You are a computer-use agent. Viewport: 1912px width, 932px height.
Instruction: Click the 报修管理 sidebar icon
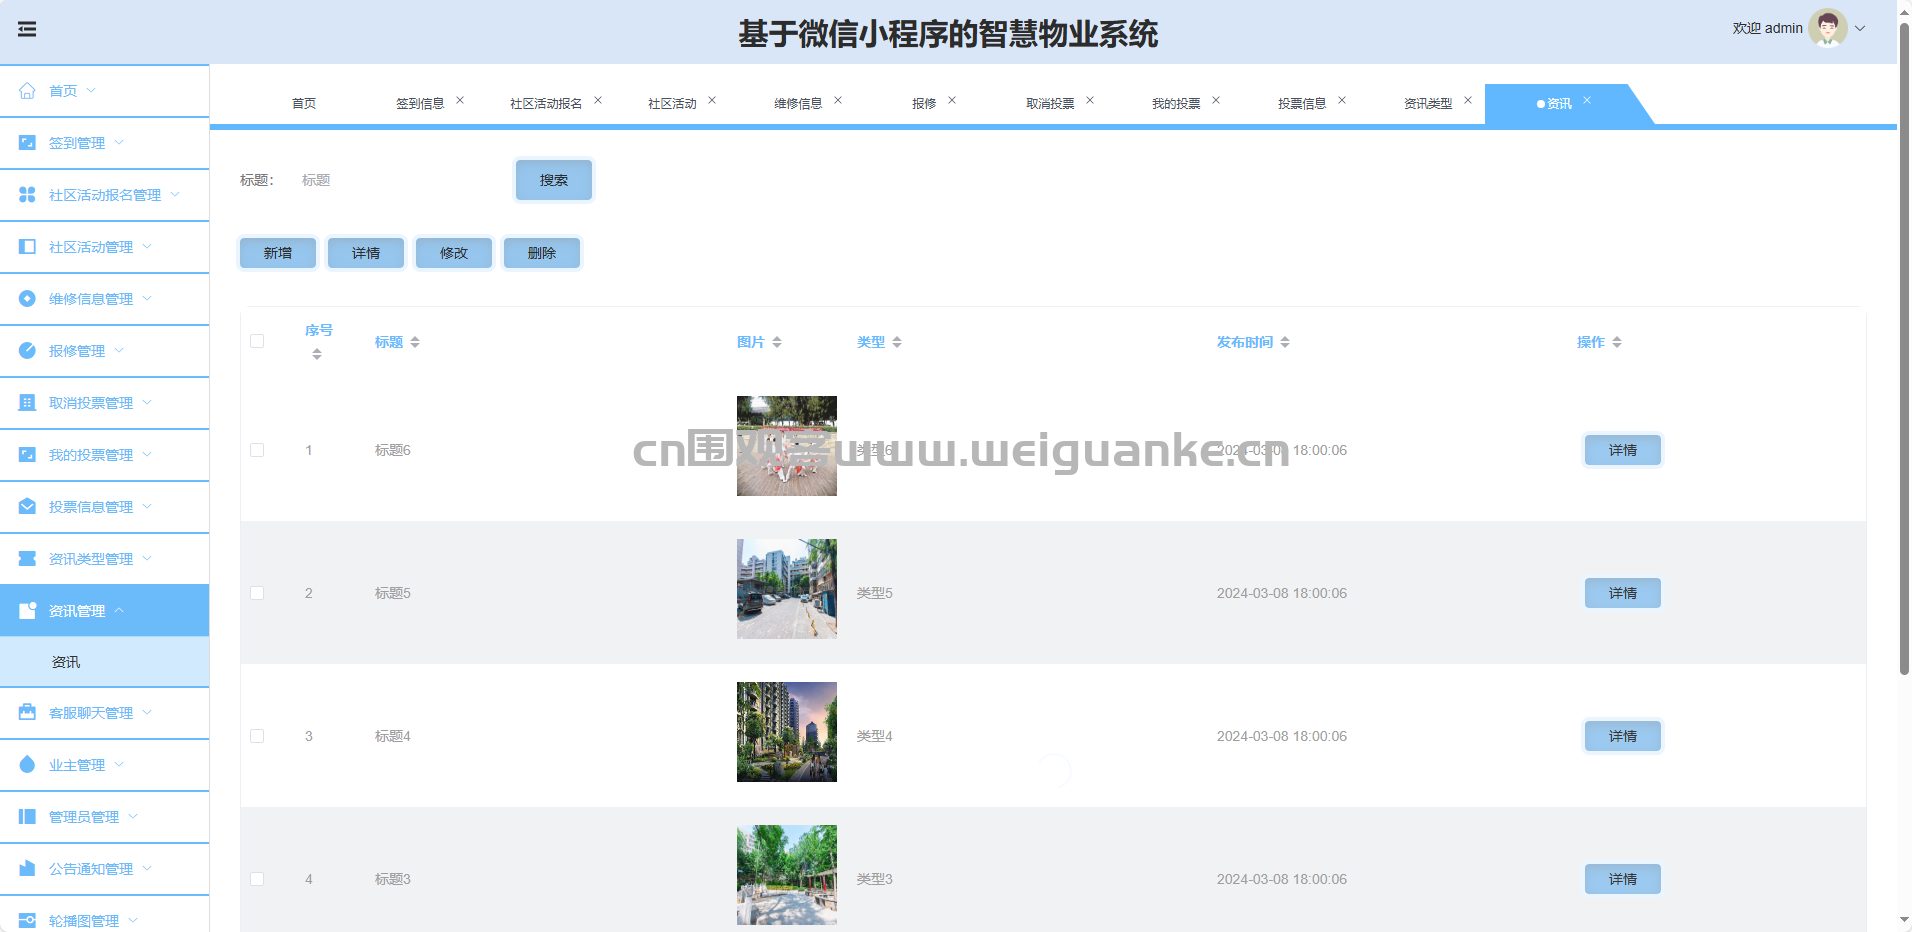27,351
